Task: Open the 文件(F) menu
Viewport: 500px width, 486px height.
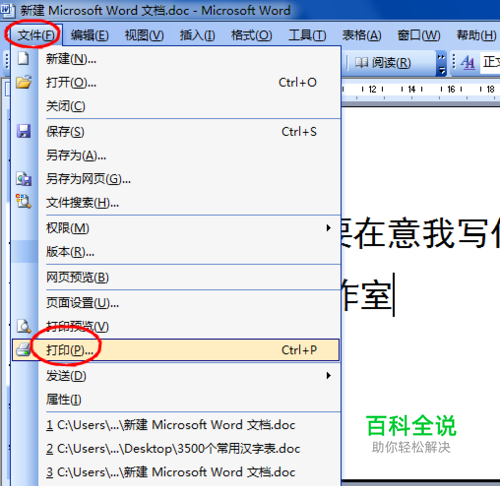Action: click(x=36, y=35)
